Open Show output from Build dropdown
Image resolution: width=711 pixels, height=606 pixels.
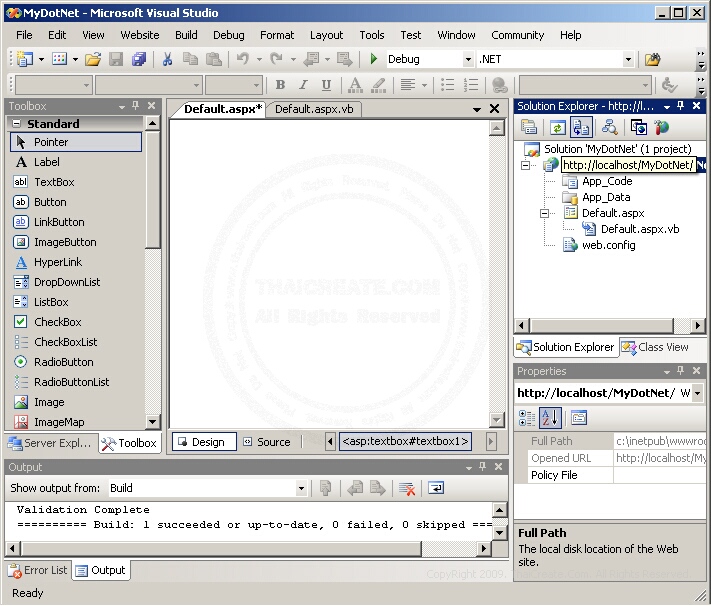click(x=301, y=489)
